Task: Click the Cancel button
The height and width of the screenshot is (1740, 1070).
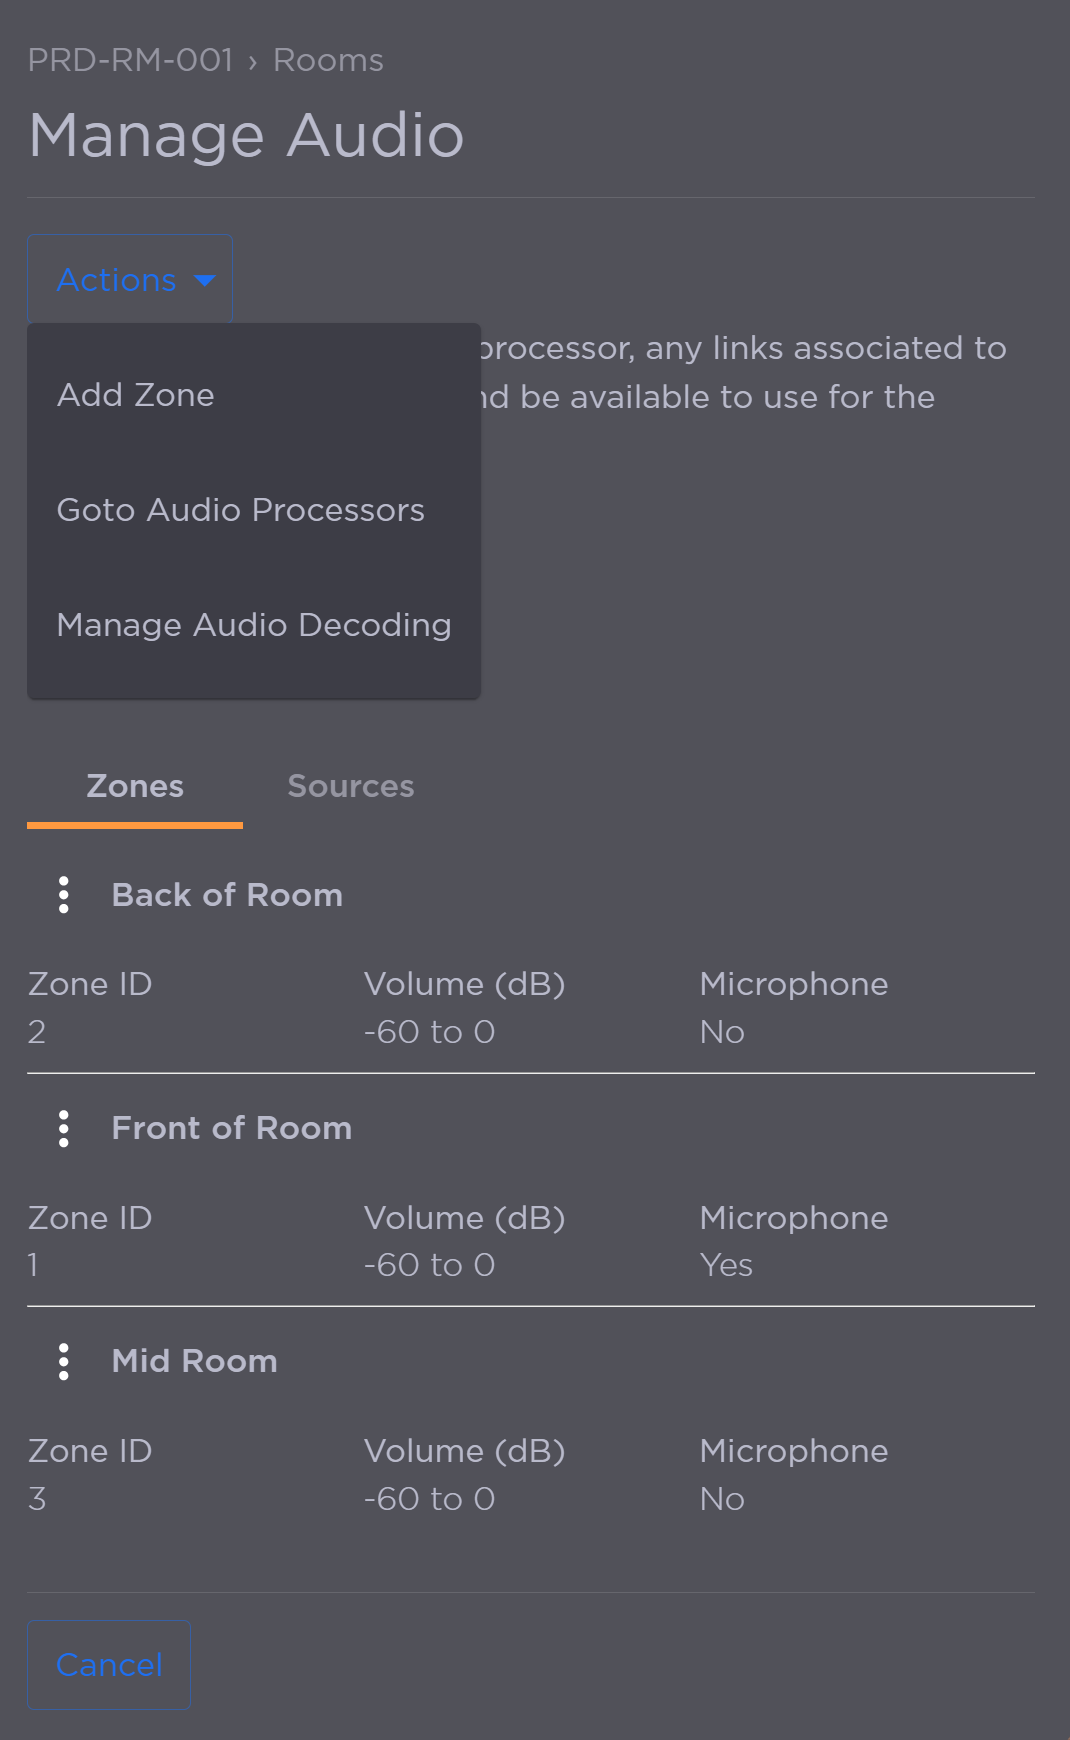Action: click(x=108, y=1664)
